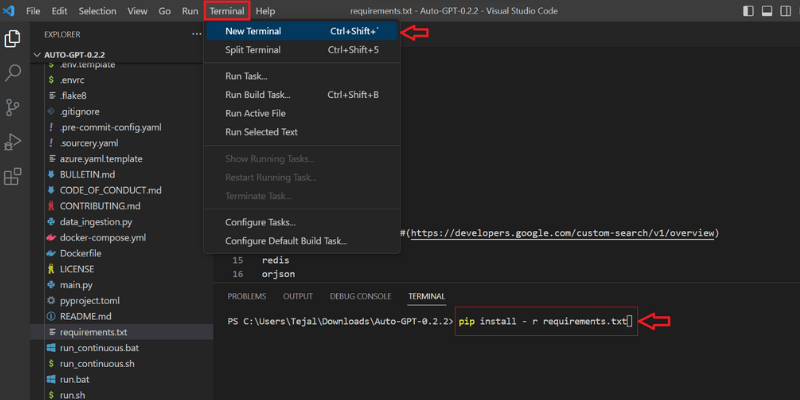
Task: Choose New Terminal from menu
Action: click(x=302, y=31)
